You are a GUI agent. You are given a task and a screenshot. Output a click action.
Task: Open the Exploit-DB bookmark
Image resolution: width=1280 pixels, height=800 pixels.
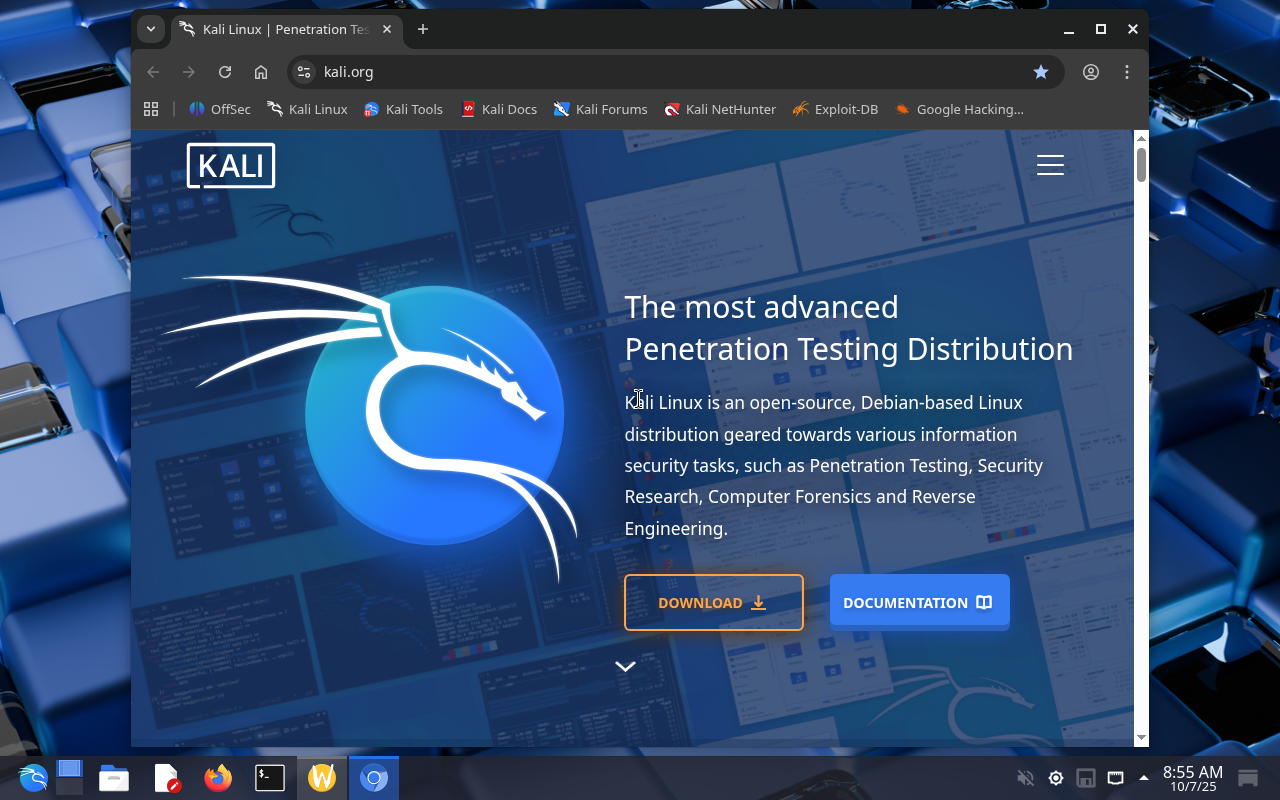835,109
